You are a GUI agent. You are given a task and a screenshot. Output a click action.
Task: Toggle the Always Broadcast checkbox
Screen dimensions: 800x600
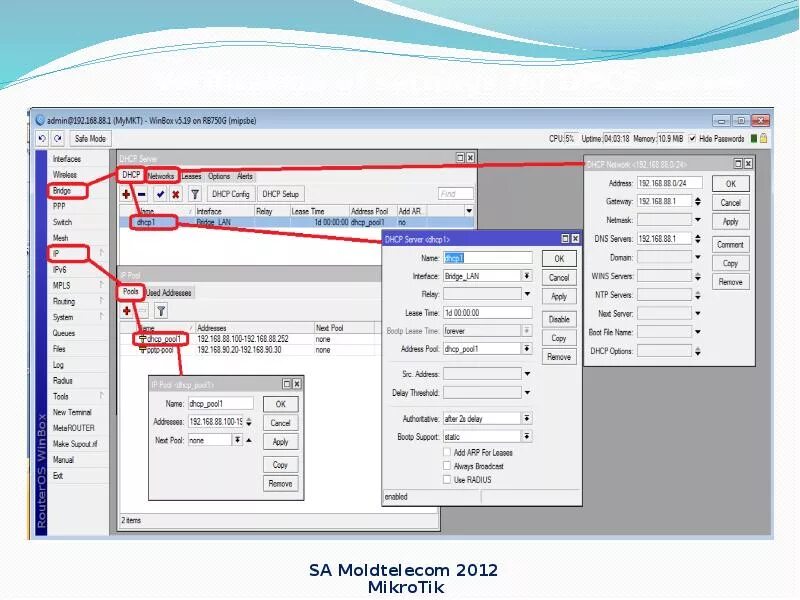(447, 466)
